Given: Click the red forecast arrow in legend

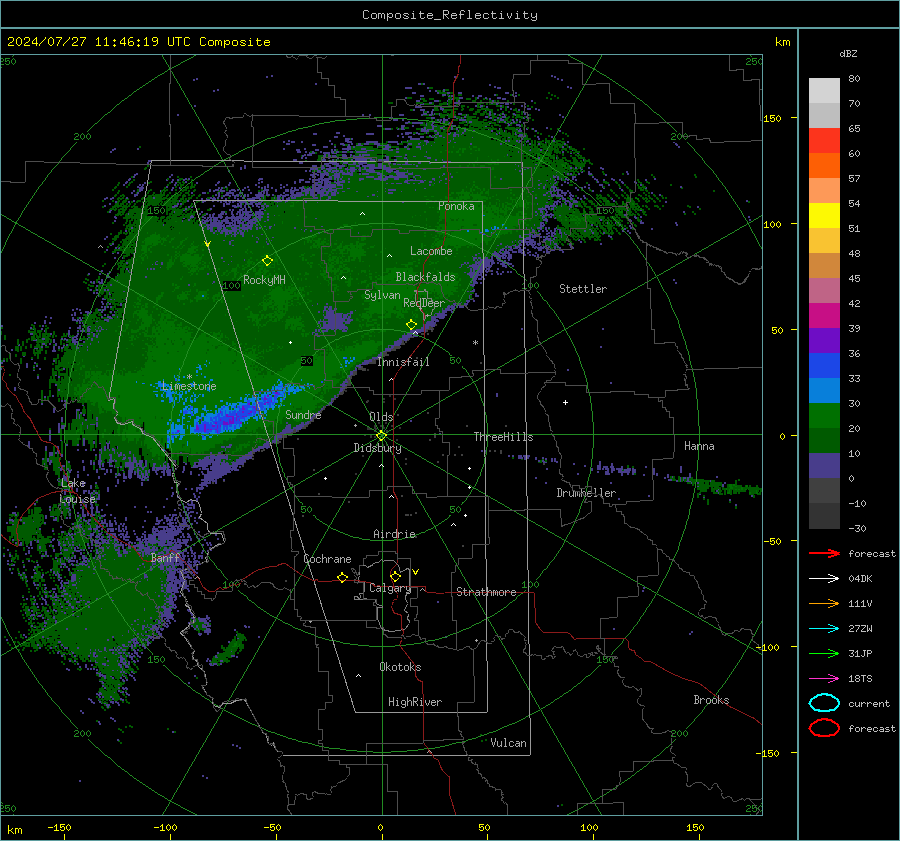Looking at the screenshot, I should [x=824, y=553].
